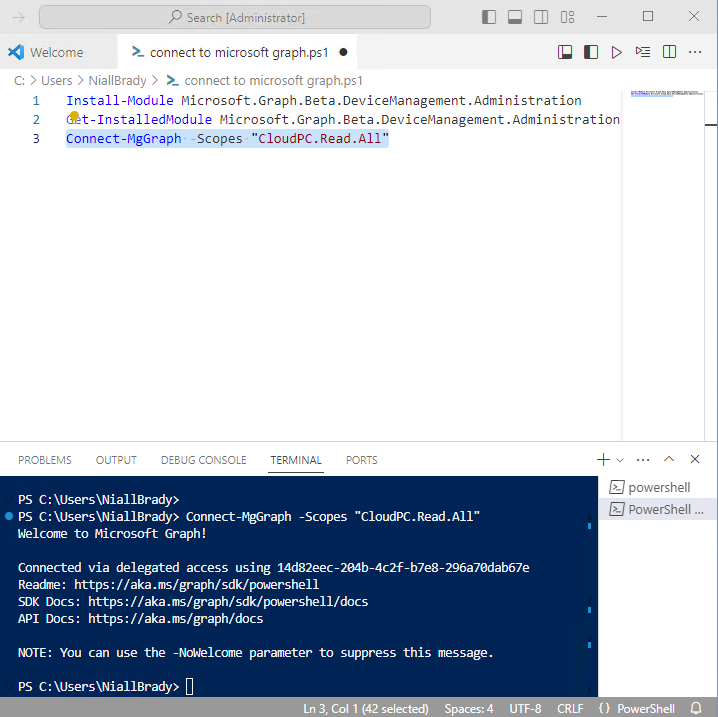
Task: Click UTF-8 encoding status item
Action: pos(525,709)
